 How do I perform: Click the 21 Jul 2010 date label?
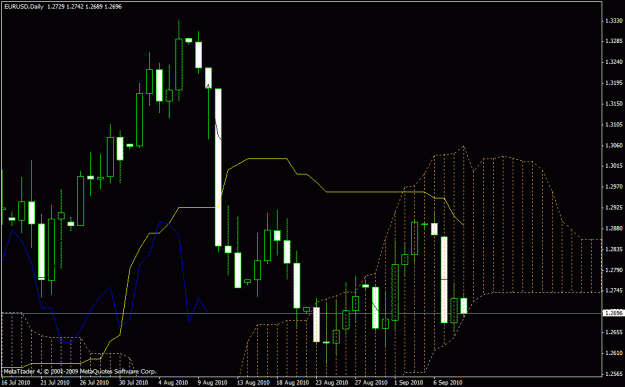[x=55, y=382]
